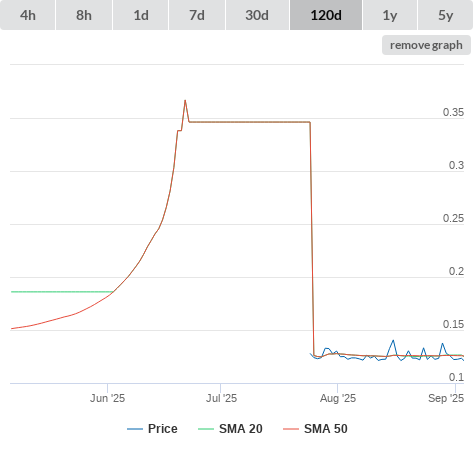View the 5y time range

445,15
